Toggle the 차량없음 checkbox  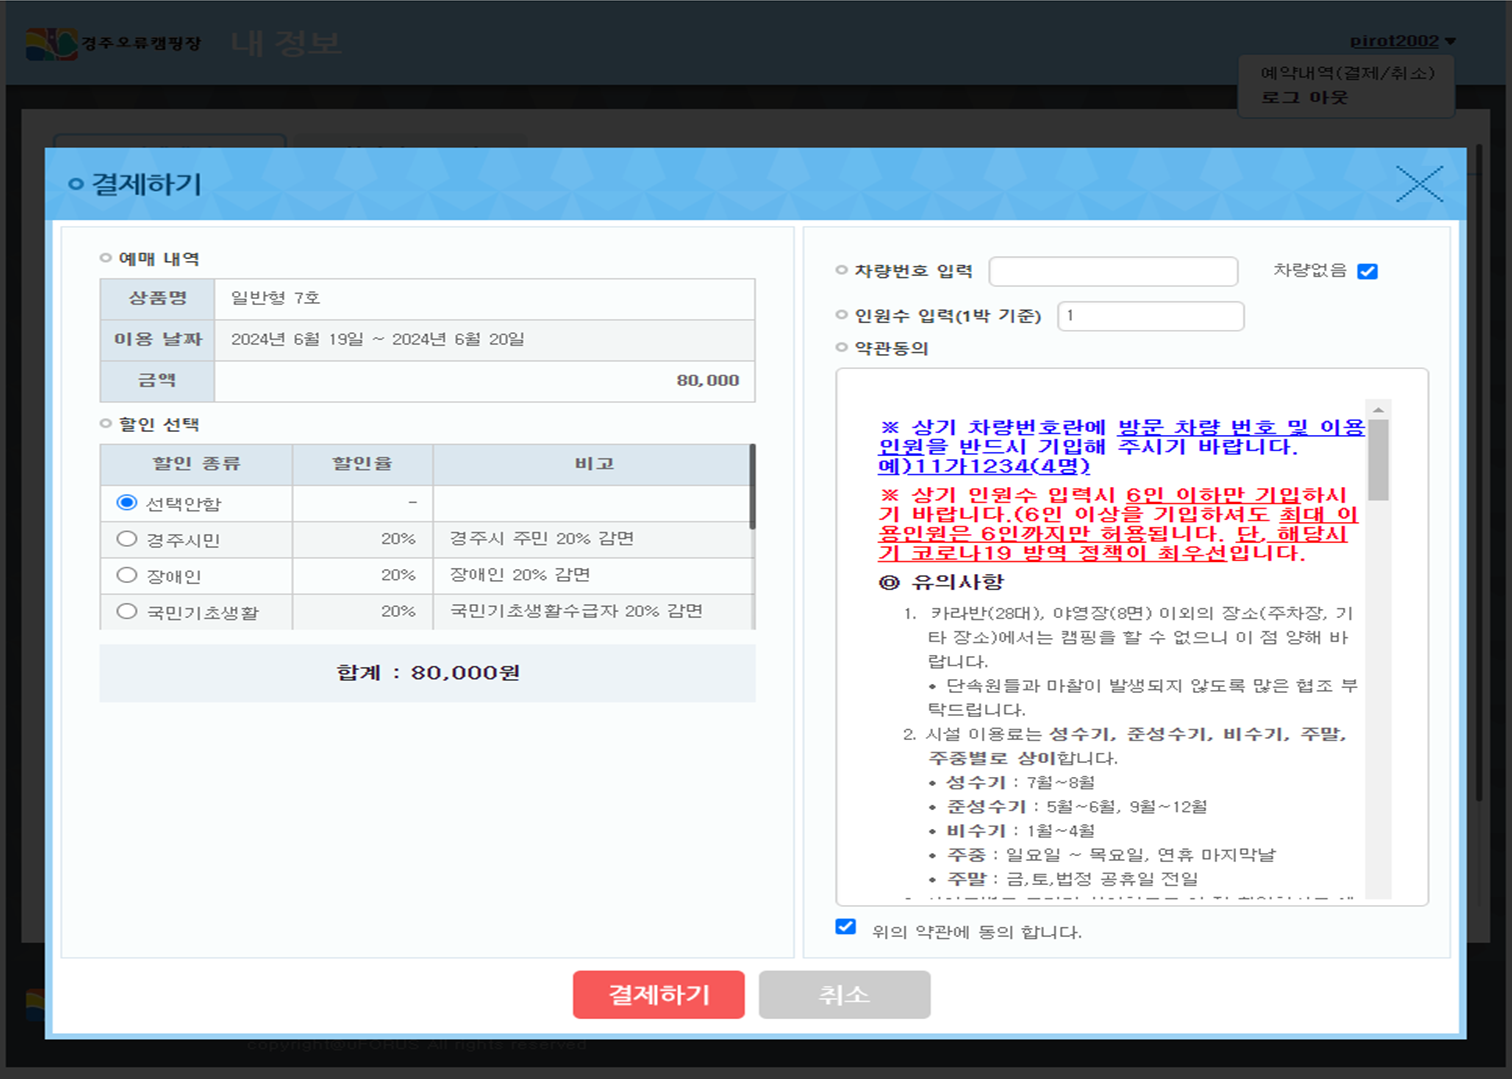[x=1367, y=271]
